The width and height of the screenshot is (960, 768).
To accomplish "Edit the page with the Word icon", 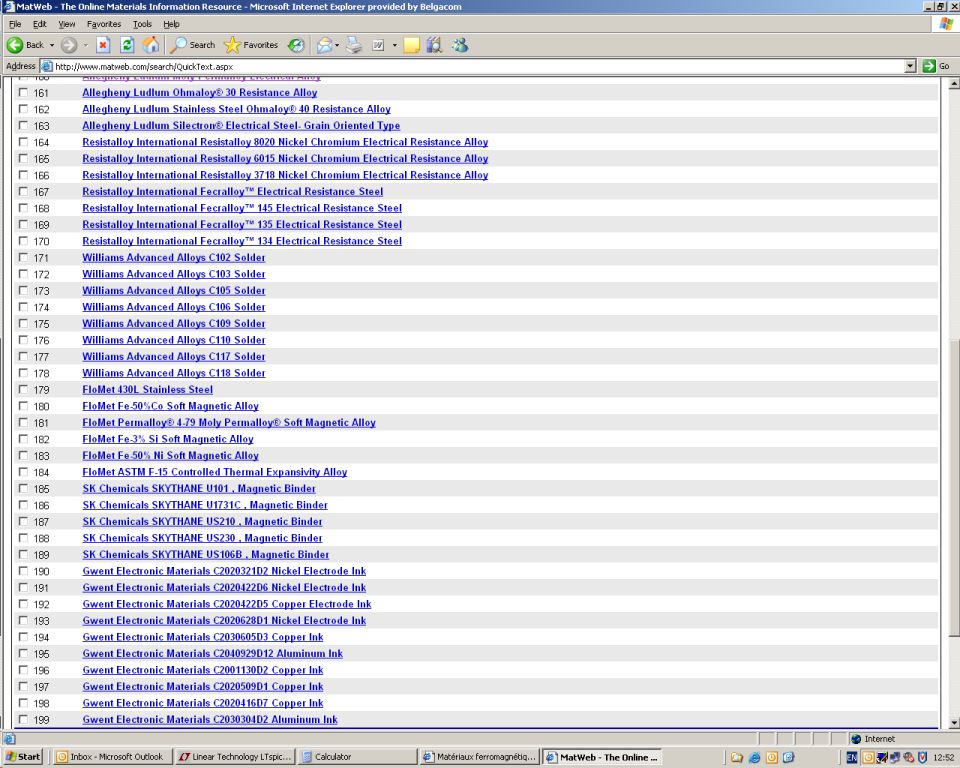I will (x=378, y=45).
